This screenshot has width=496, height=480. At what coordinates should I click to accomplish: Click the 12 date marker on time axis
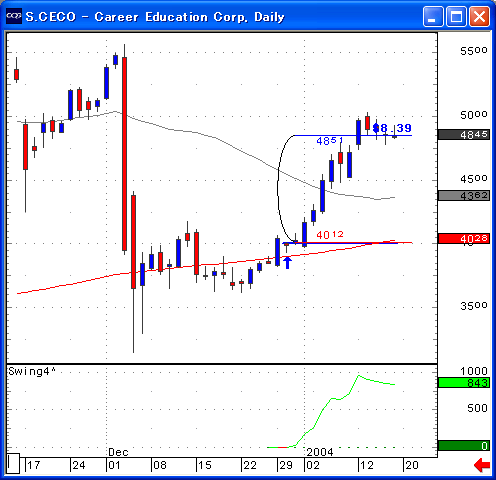point(367,465)
